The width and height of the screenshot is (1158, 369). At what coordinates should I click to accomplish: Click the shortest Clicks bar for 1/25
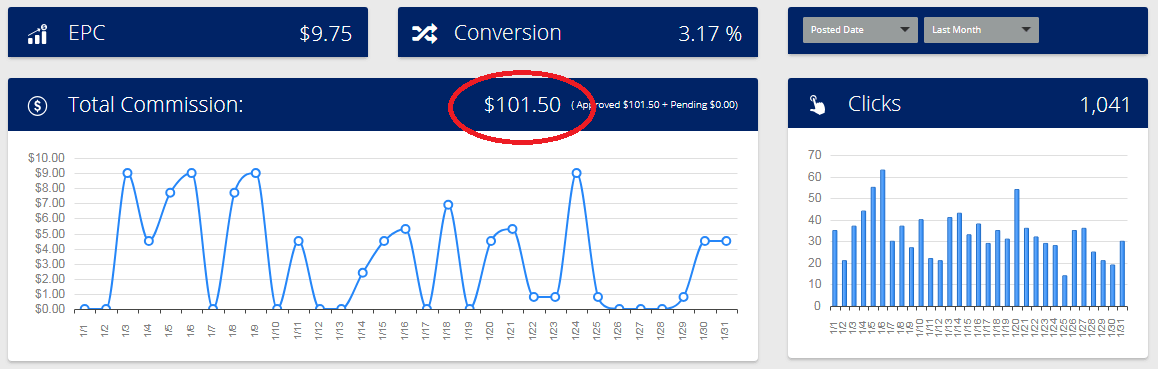coord(1065,291)
